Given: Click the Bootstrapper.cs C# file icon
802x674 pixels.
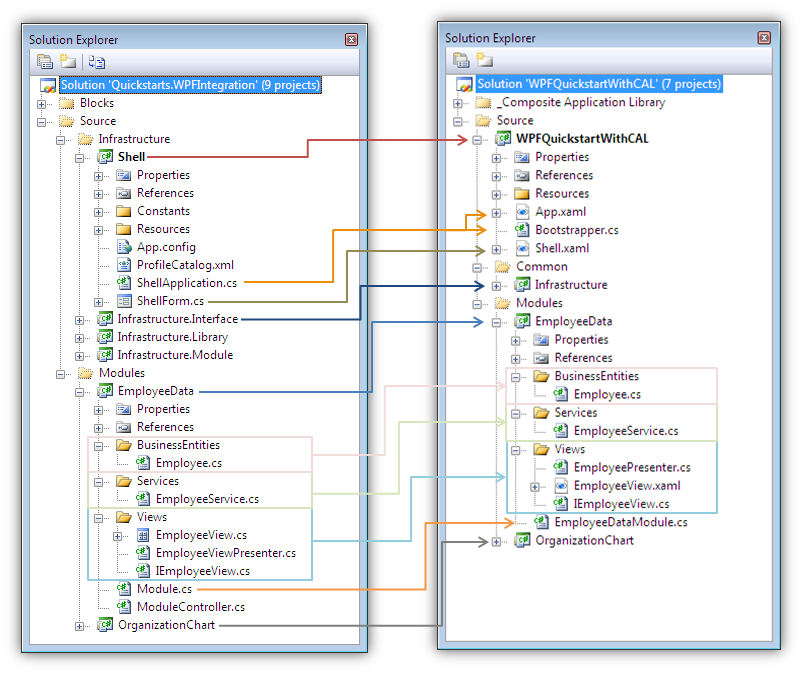Looking at the screenshot, I should (520, 229).
